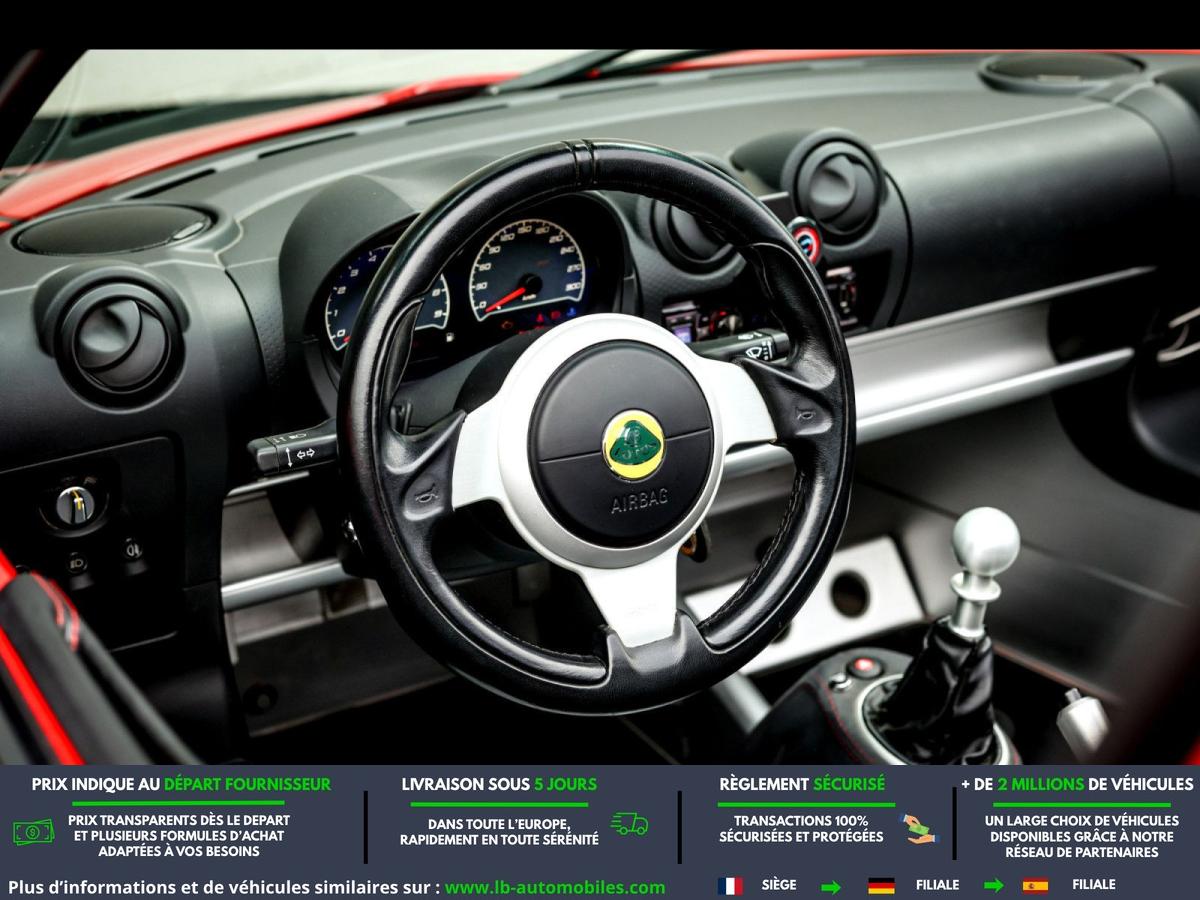Click the aluminium gear shift knob
The height and width of the screenshot is (900, 1200).
pyautogui.click(x=985, y=542)
